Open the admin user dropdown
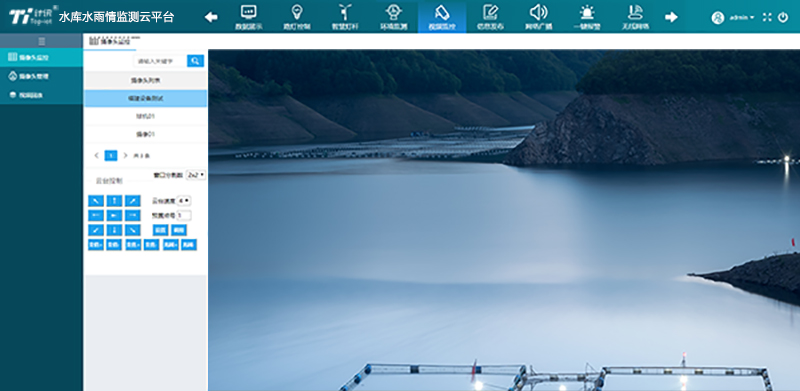Image resolution: width=800 pixels, height=391 pixels. point(733,17)
